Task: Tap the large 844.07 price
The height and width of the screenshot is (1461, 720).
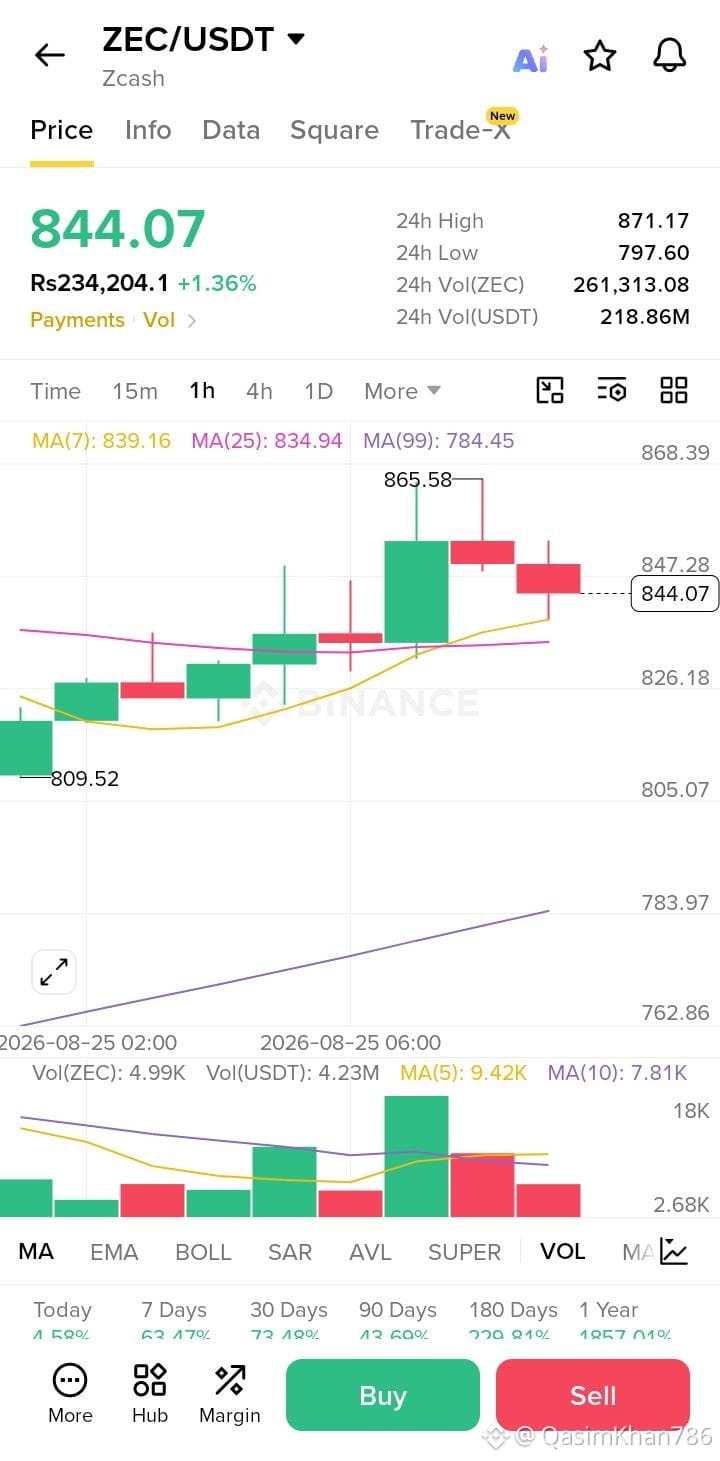Action: click(118, 229)
